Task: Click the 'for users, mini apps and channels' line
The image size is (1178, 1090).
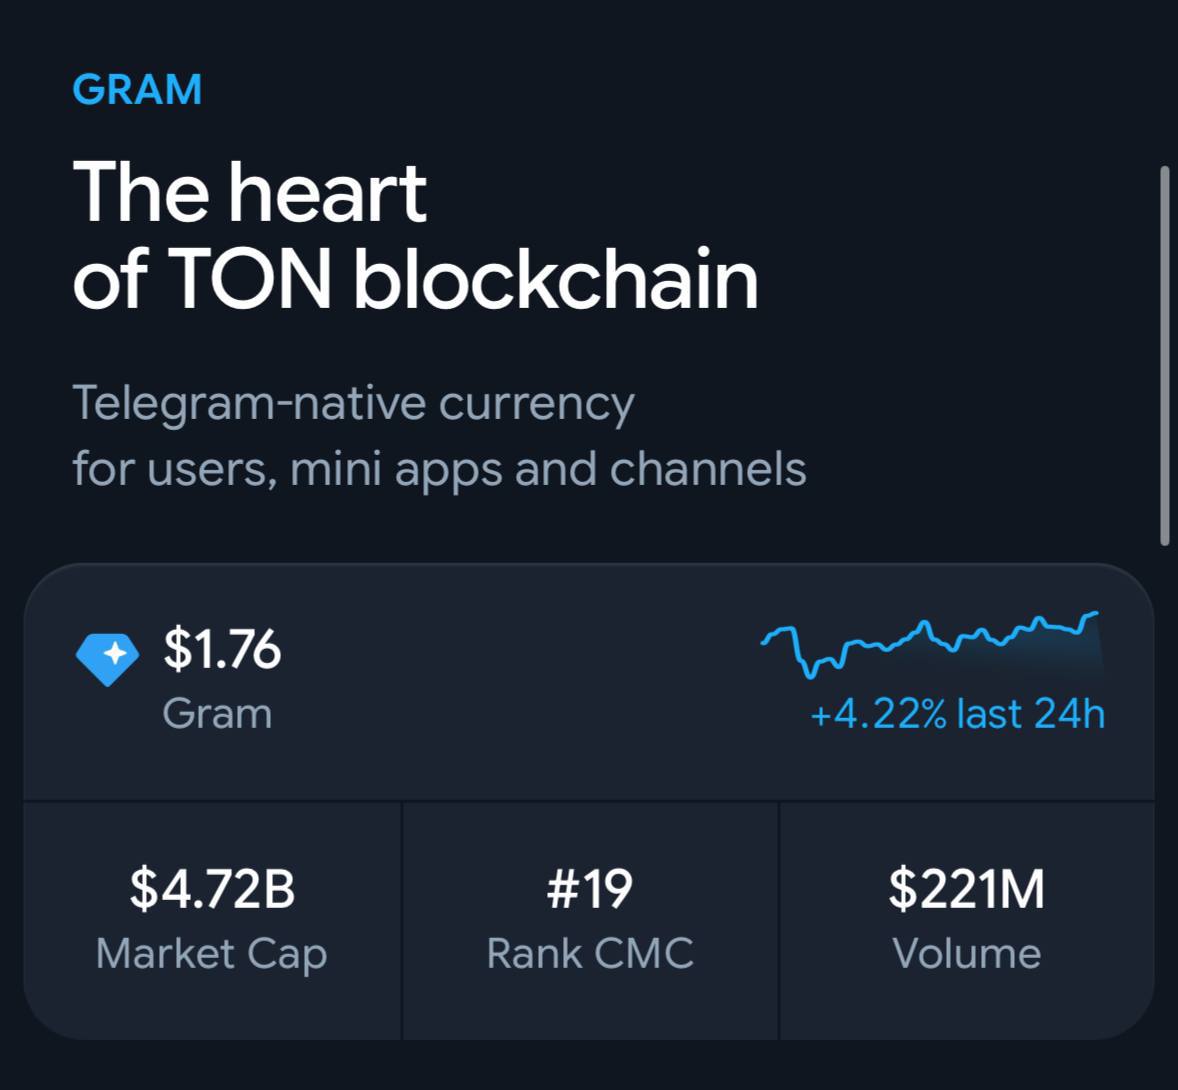Action: click(x=439, y=470)
